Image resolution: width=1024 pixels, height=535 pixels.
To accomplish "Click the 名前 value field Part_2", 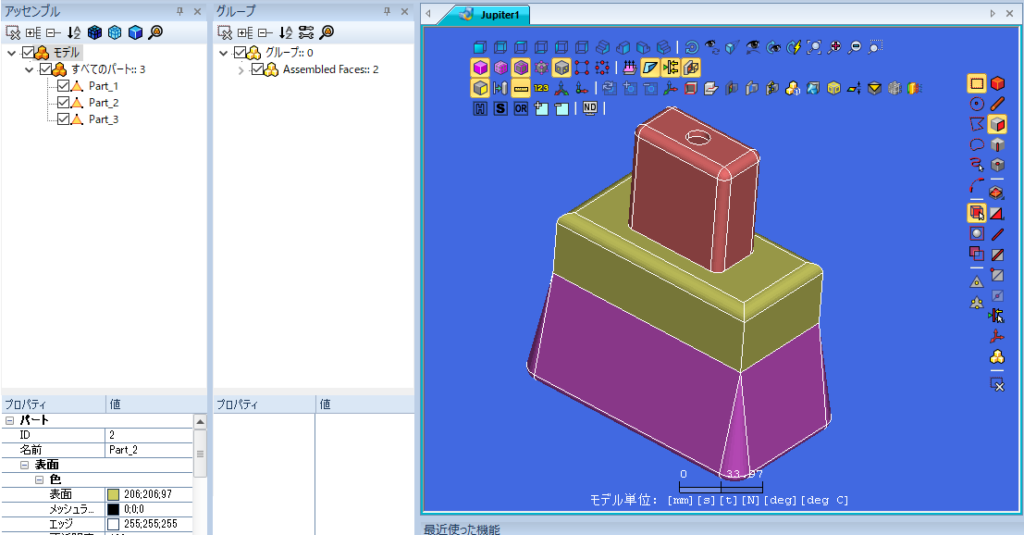I will click(149, 449).
